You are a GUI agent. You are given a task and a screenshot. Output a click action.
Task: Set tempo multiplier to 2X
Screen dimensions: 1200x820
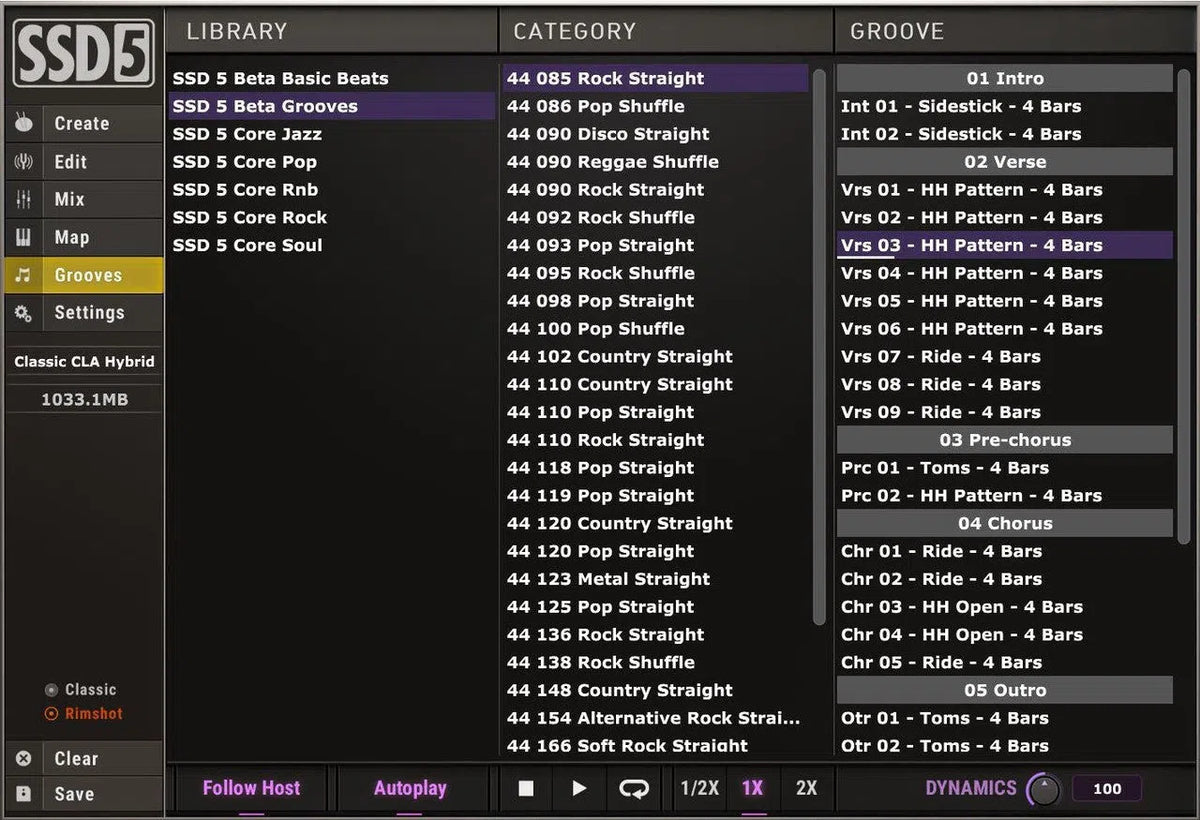coord(806,788)
